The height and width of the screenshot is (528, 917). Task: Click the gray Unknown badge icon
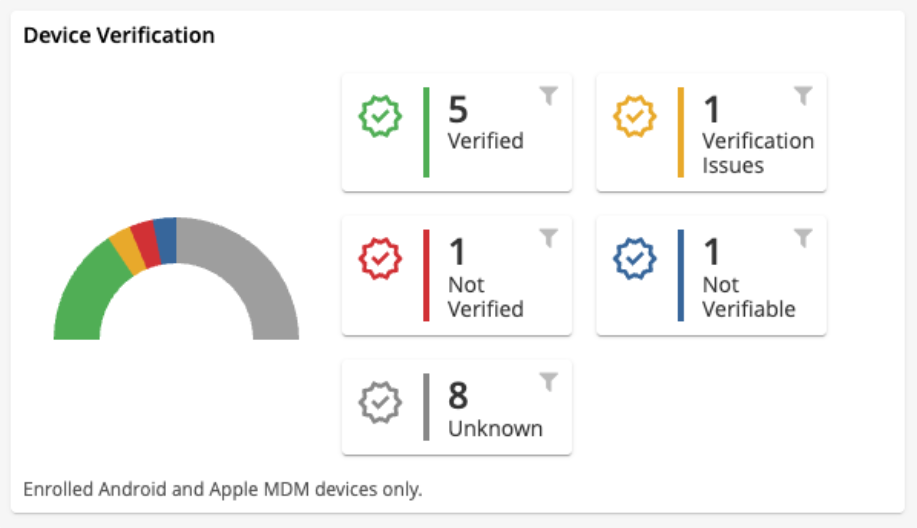click(380, 404)
